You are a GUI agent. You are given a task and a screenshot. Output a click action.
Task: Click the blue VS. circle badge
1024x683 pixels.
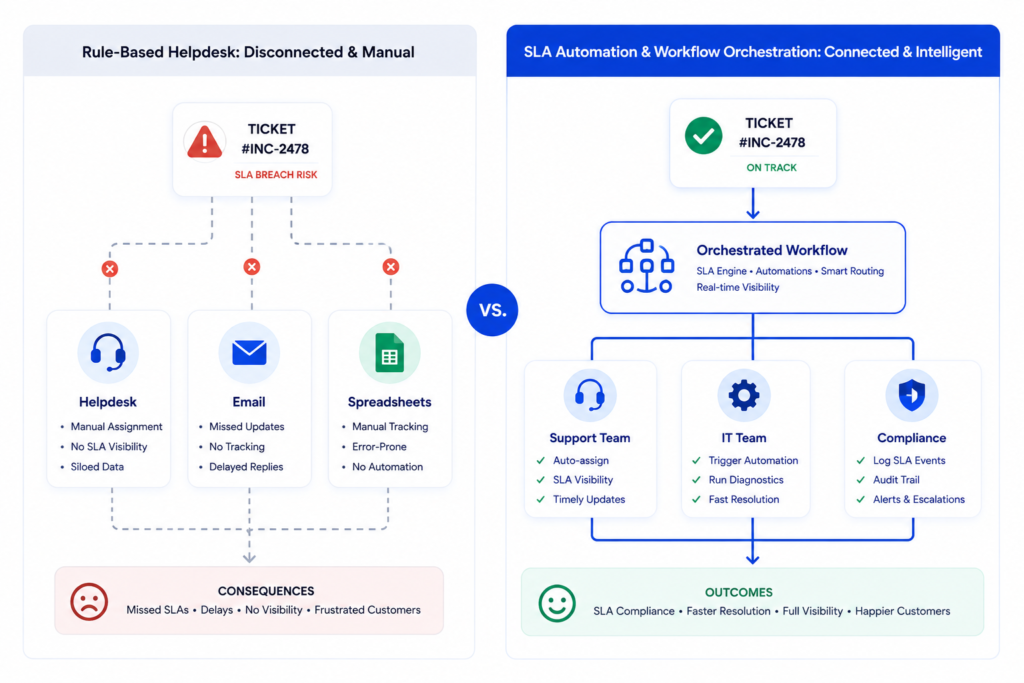[492, 310]
